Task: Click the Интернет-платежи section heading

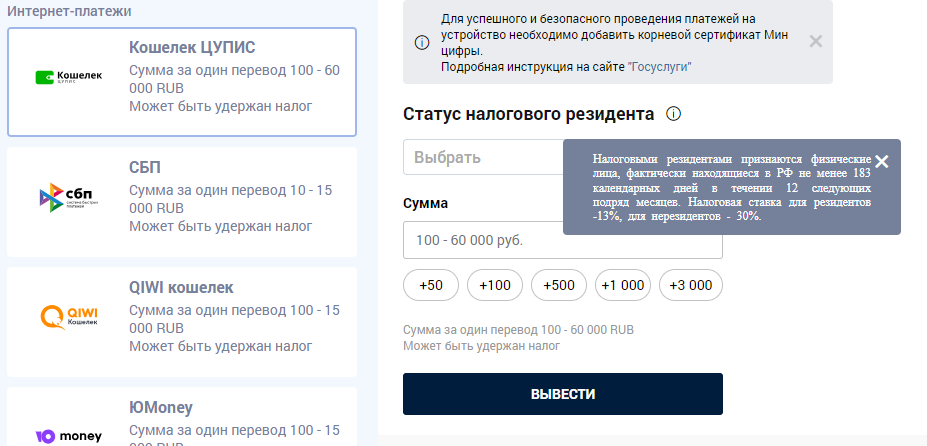Action: 70,11
